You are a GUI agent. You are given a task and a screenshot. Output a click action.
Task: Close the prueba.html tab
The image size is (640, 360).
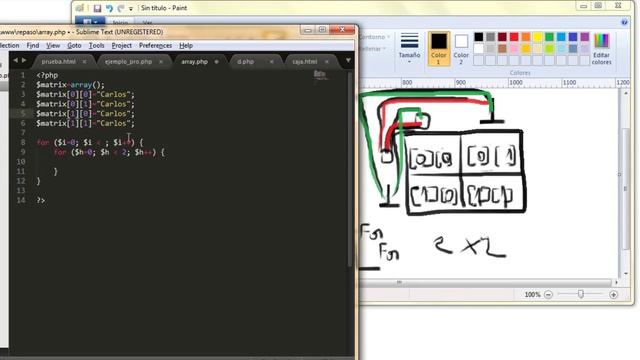tap(84, 62)
